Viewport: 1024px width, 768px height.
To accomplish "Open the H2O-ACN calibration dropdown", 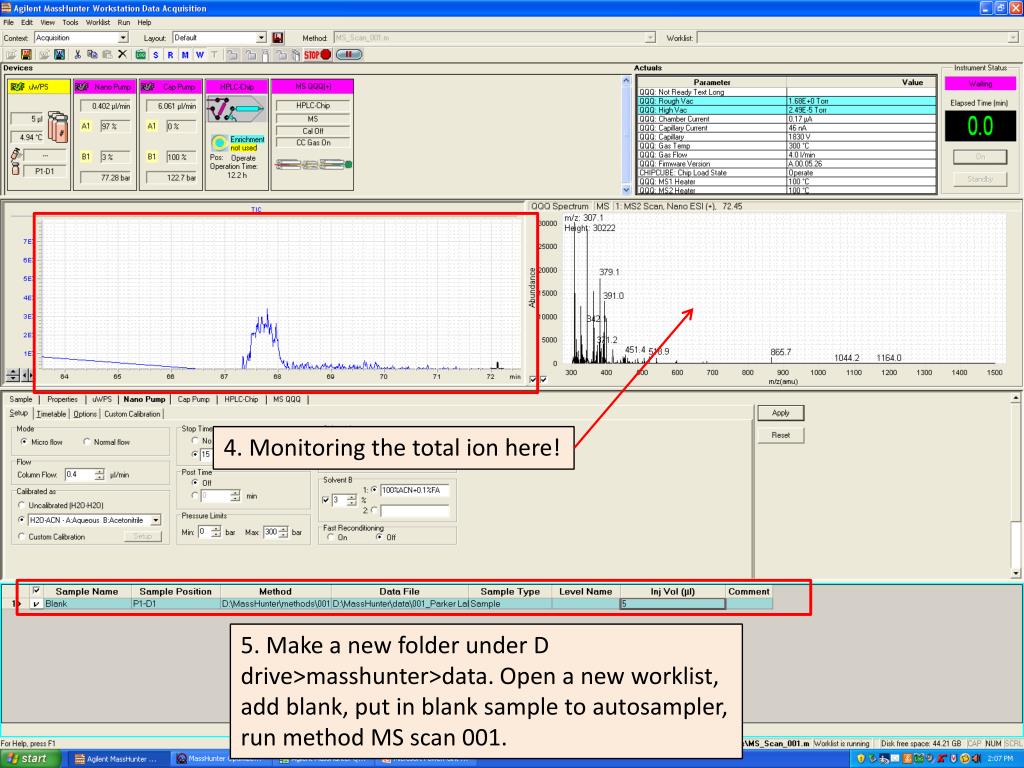I will click(x=154, y=519).
